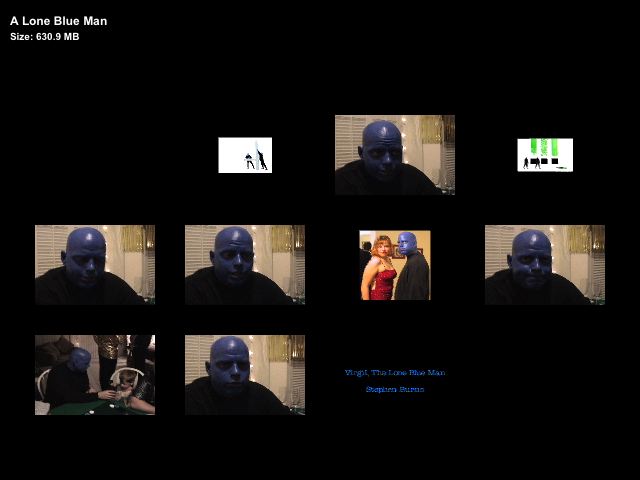Click the "Virgil, The Lone Blue Man" title text
The height and width of the screenshot is (480, 640).
click(395, 373)
